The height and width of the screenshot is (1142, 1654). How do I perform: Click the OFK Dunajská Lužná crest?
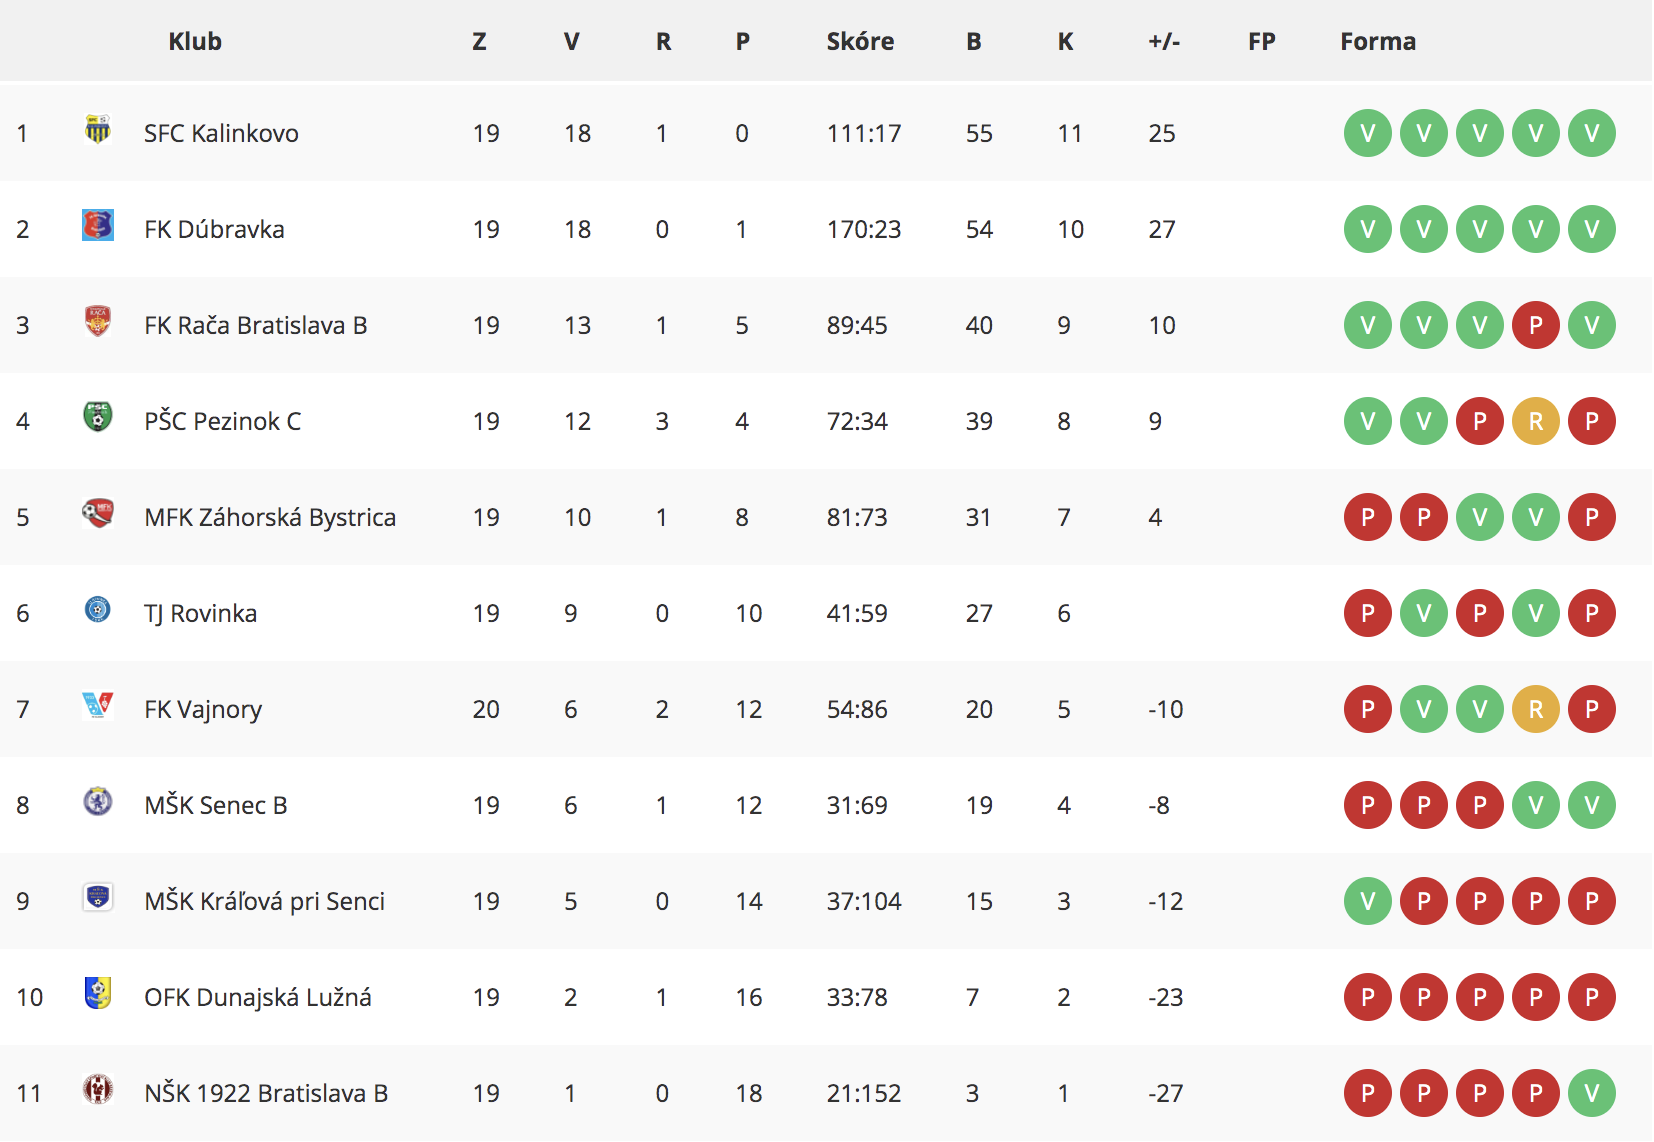pyautogui.click(x=97, y=994)
